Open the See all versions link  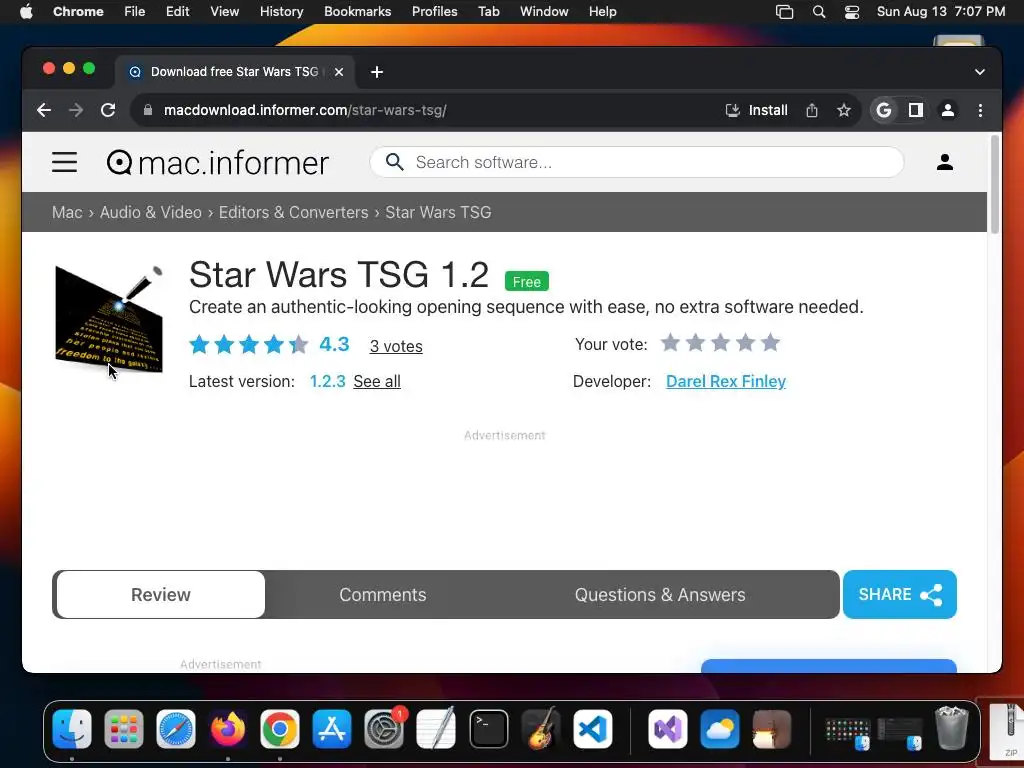(377, 381)
